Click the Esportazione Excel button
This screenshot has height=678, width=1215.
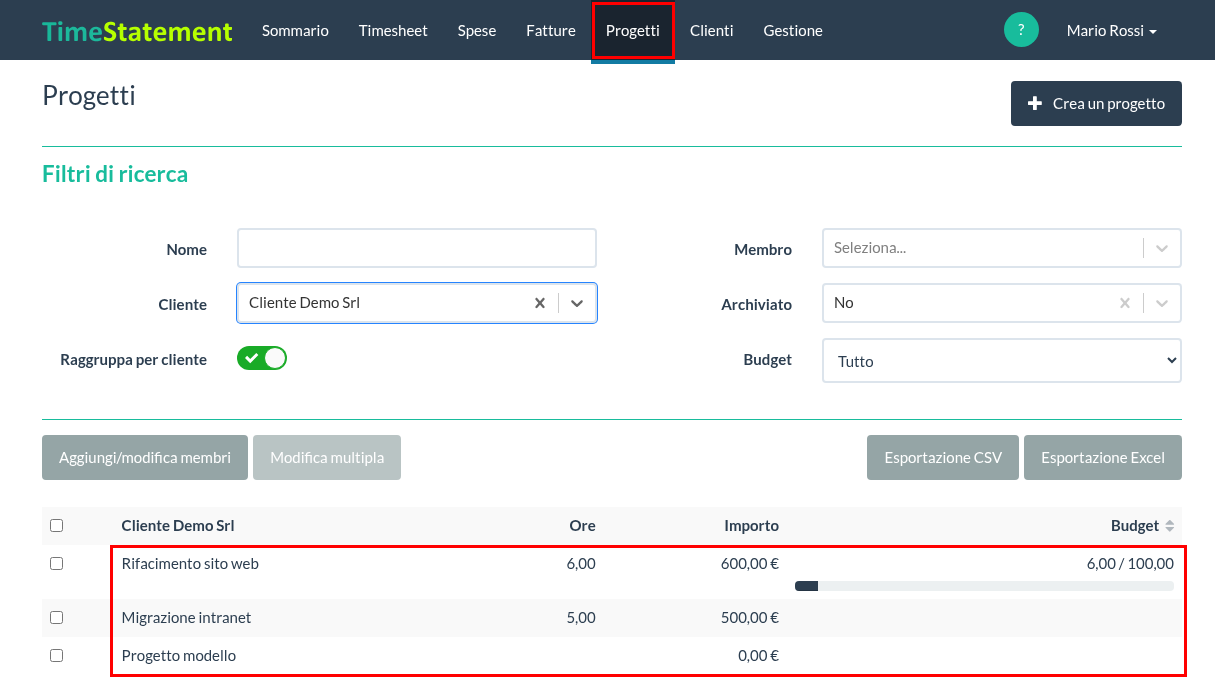pyautogui.click(x=1103, y=458)
